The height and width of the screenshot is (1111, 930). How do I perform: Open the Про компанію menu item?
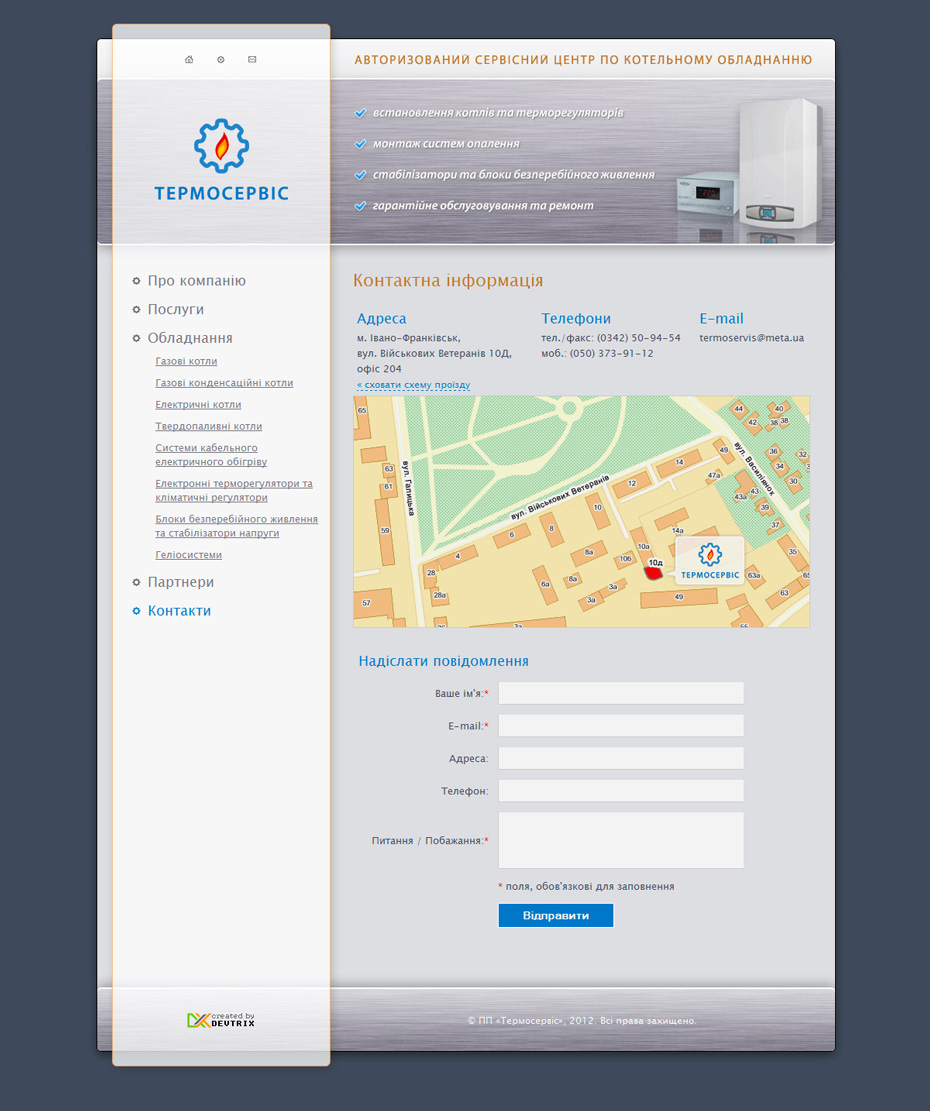(x=197, y=281)
